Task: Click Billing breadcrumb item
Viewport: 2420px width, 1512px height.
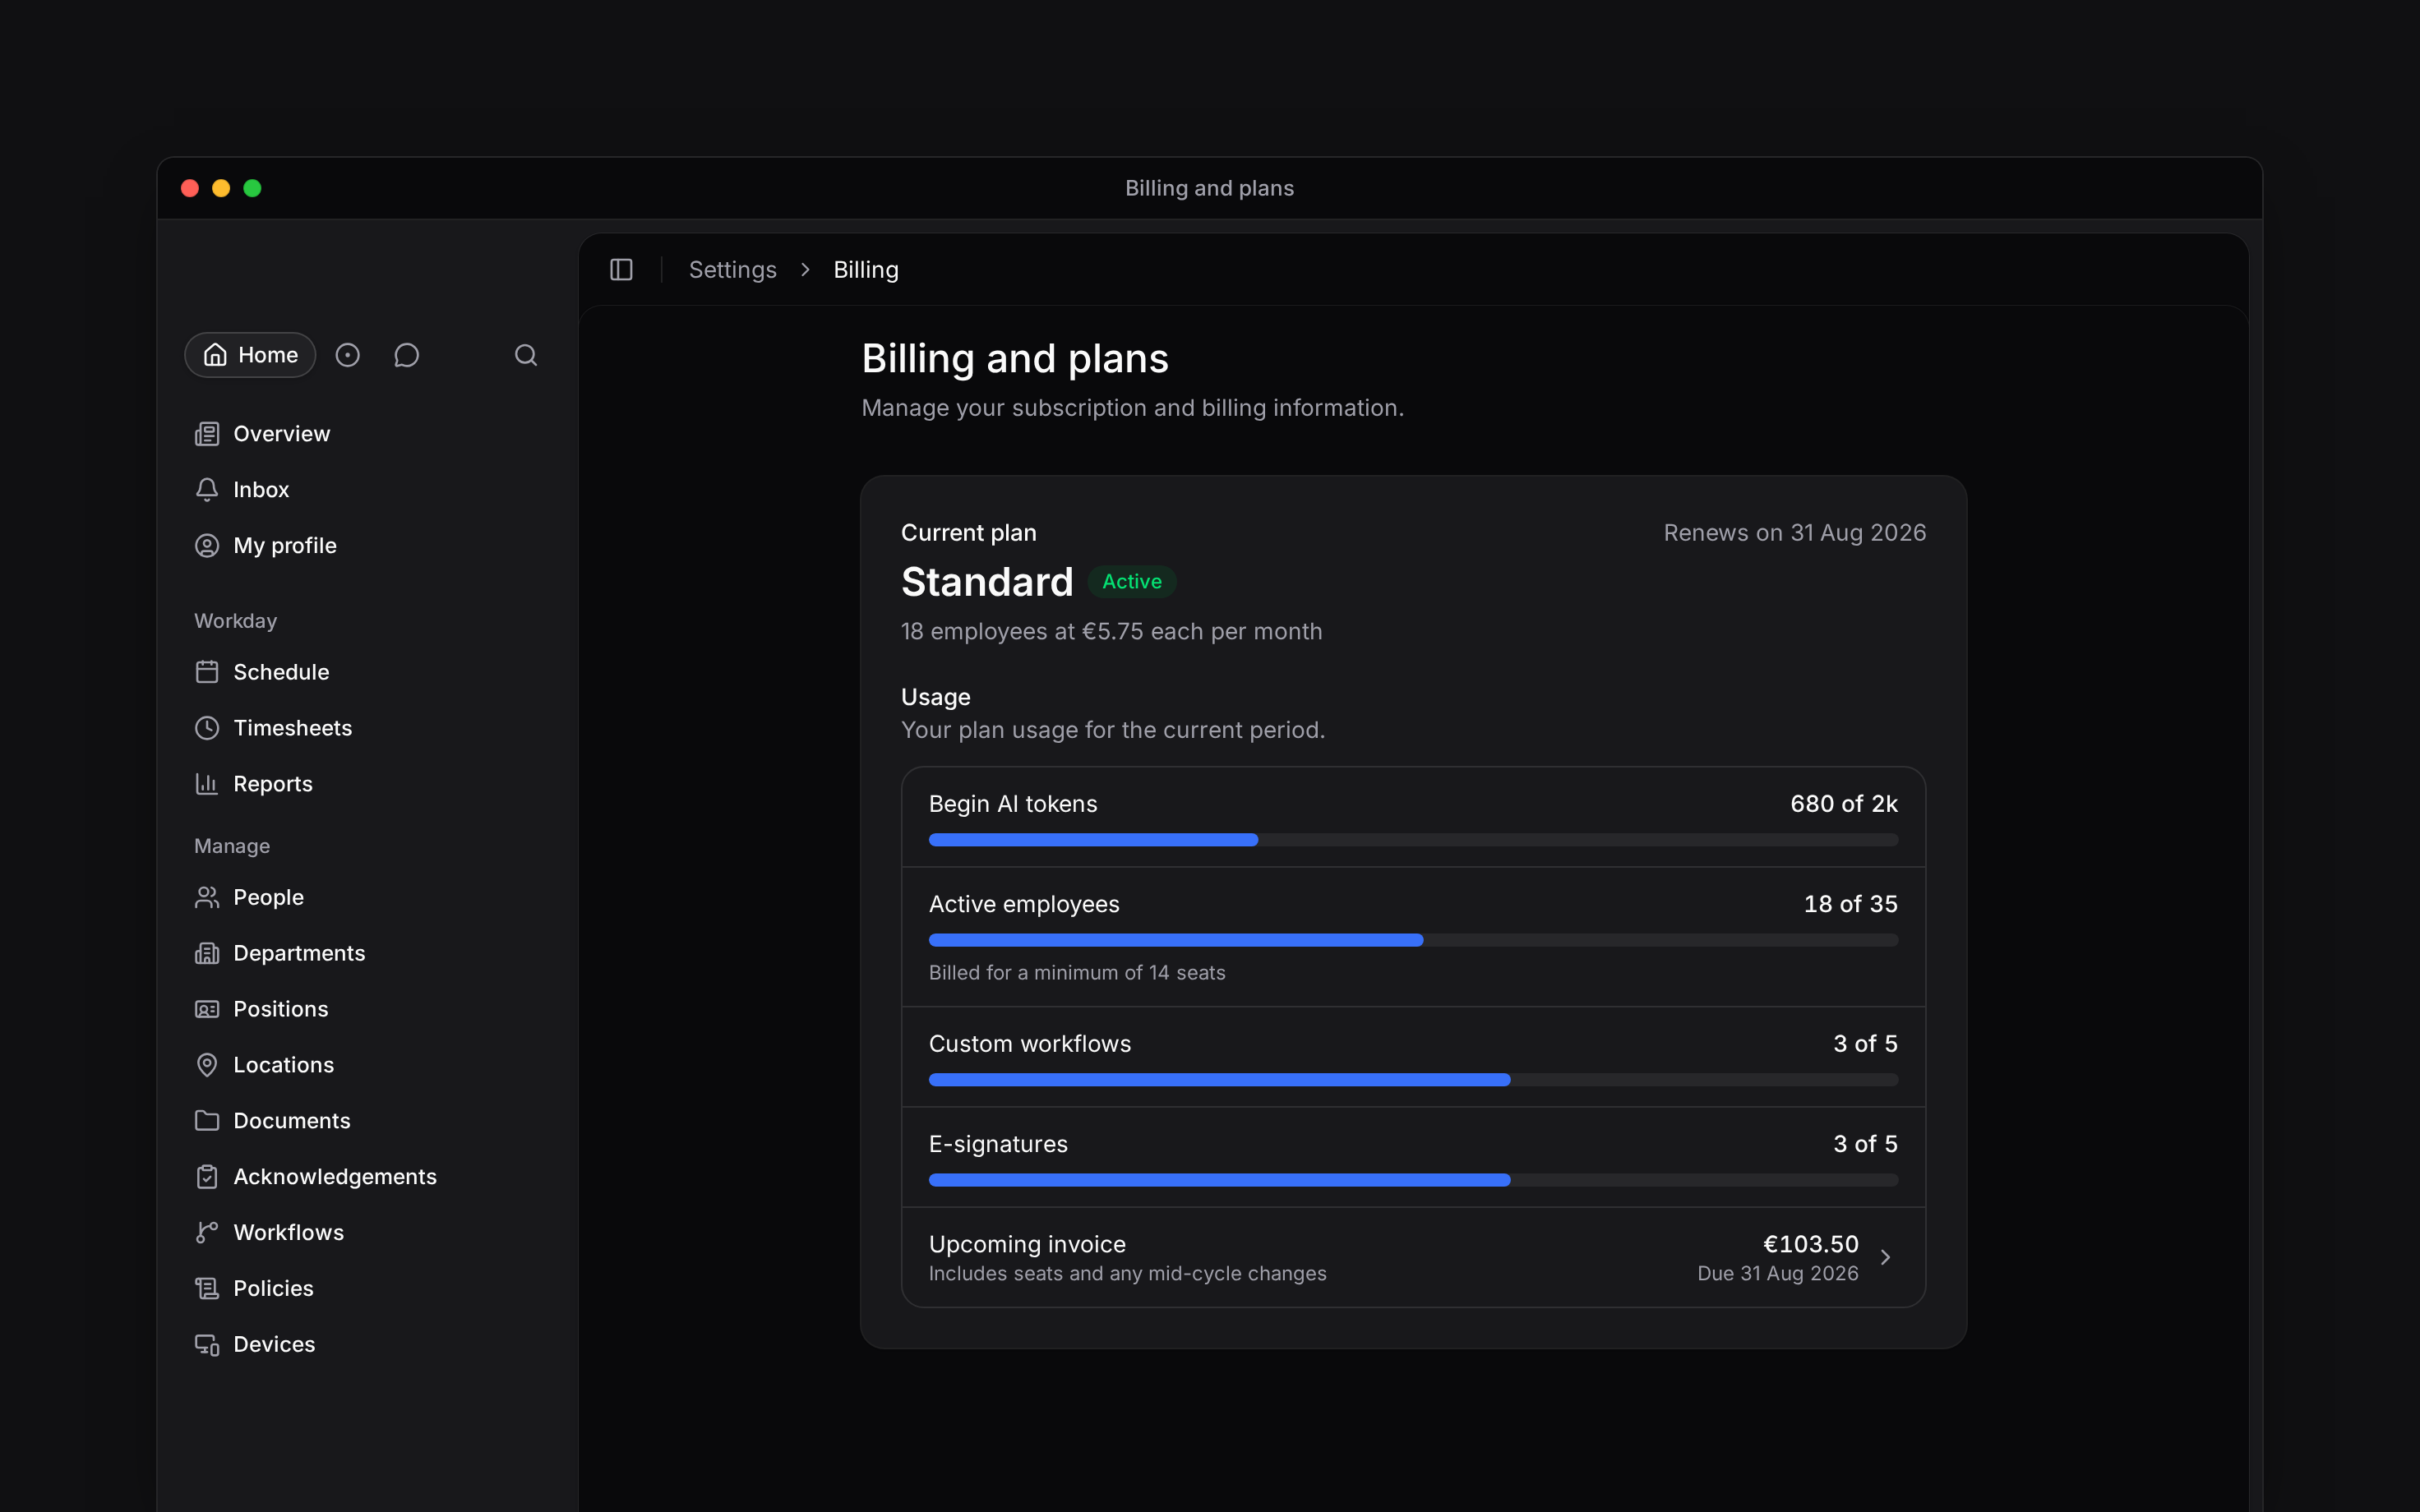Action: coord(866,270)
